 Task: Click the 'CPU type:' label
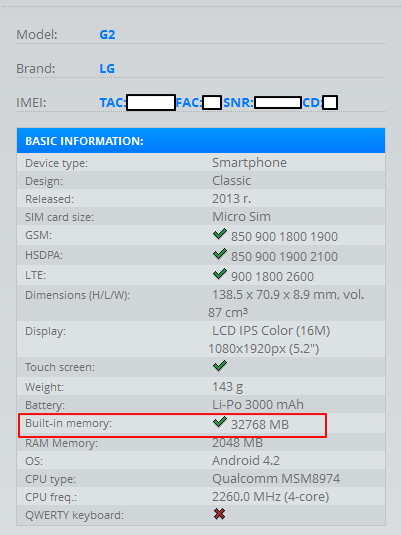click(x=50, y=479)
